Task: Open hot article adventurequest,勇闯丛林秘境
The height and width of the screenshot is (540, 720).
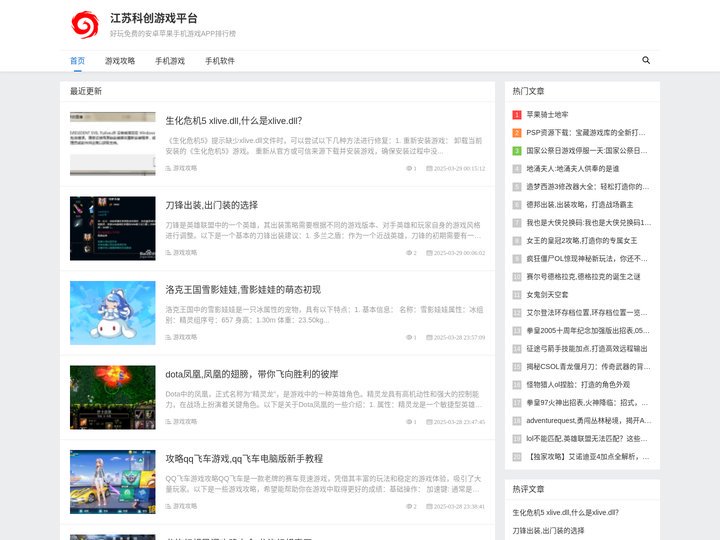Action: coord(588,421)
